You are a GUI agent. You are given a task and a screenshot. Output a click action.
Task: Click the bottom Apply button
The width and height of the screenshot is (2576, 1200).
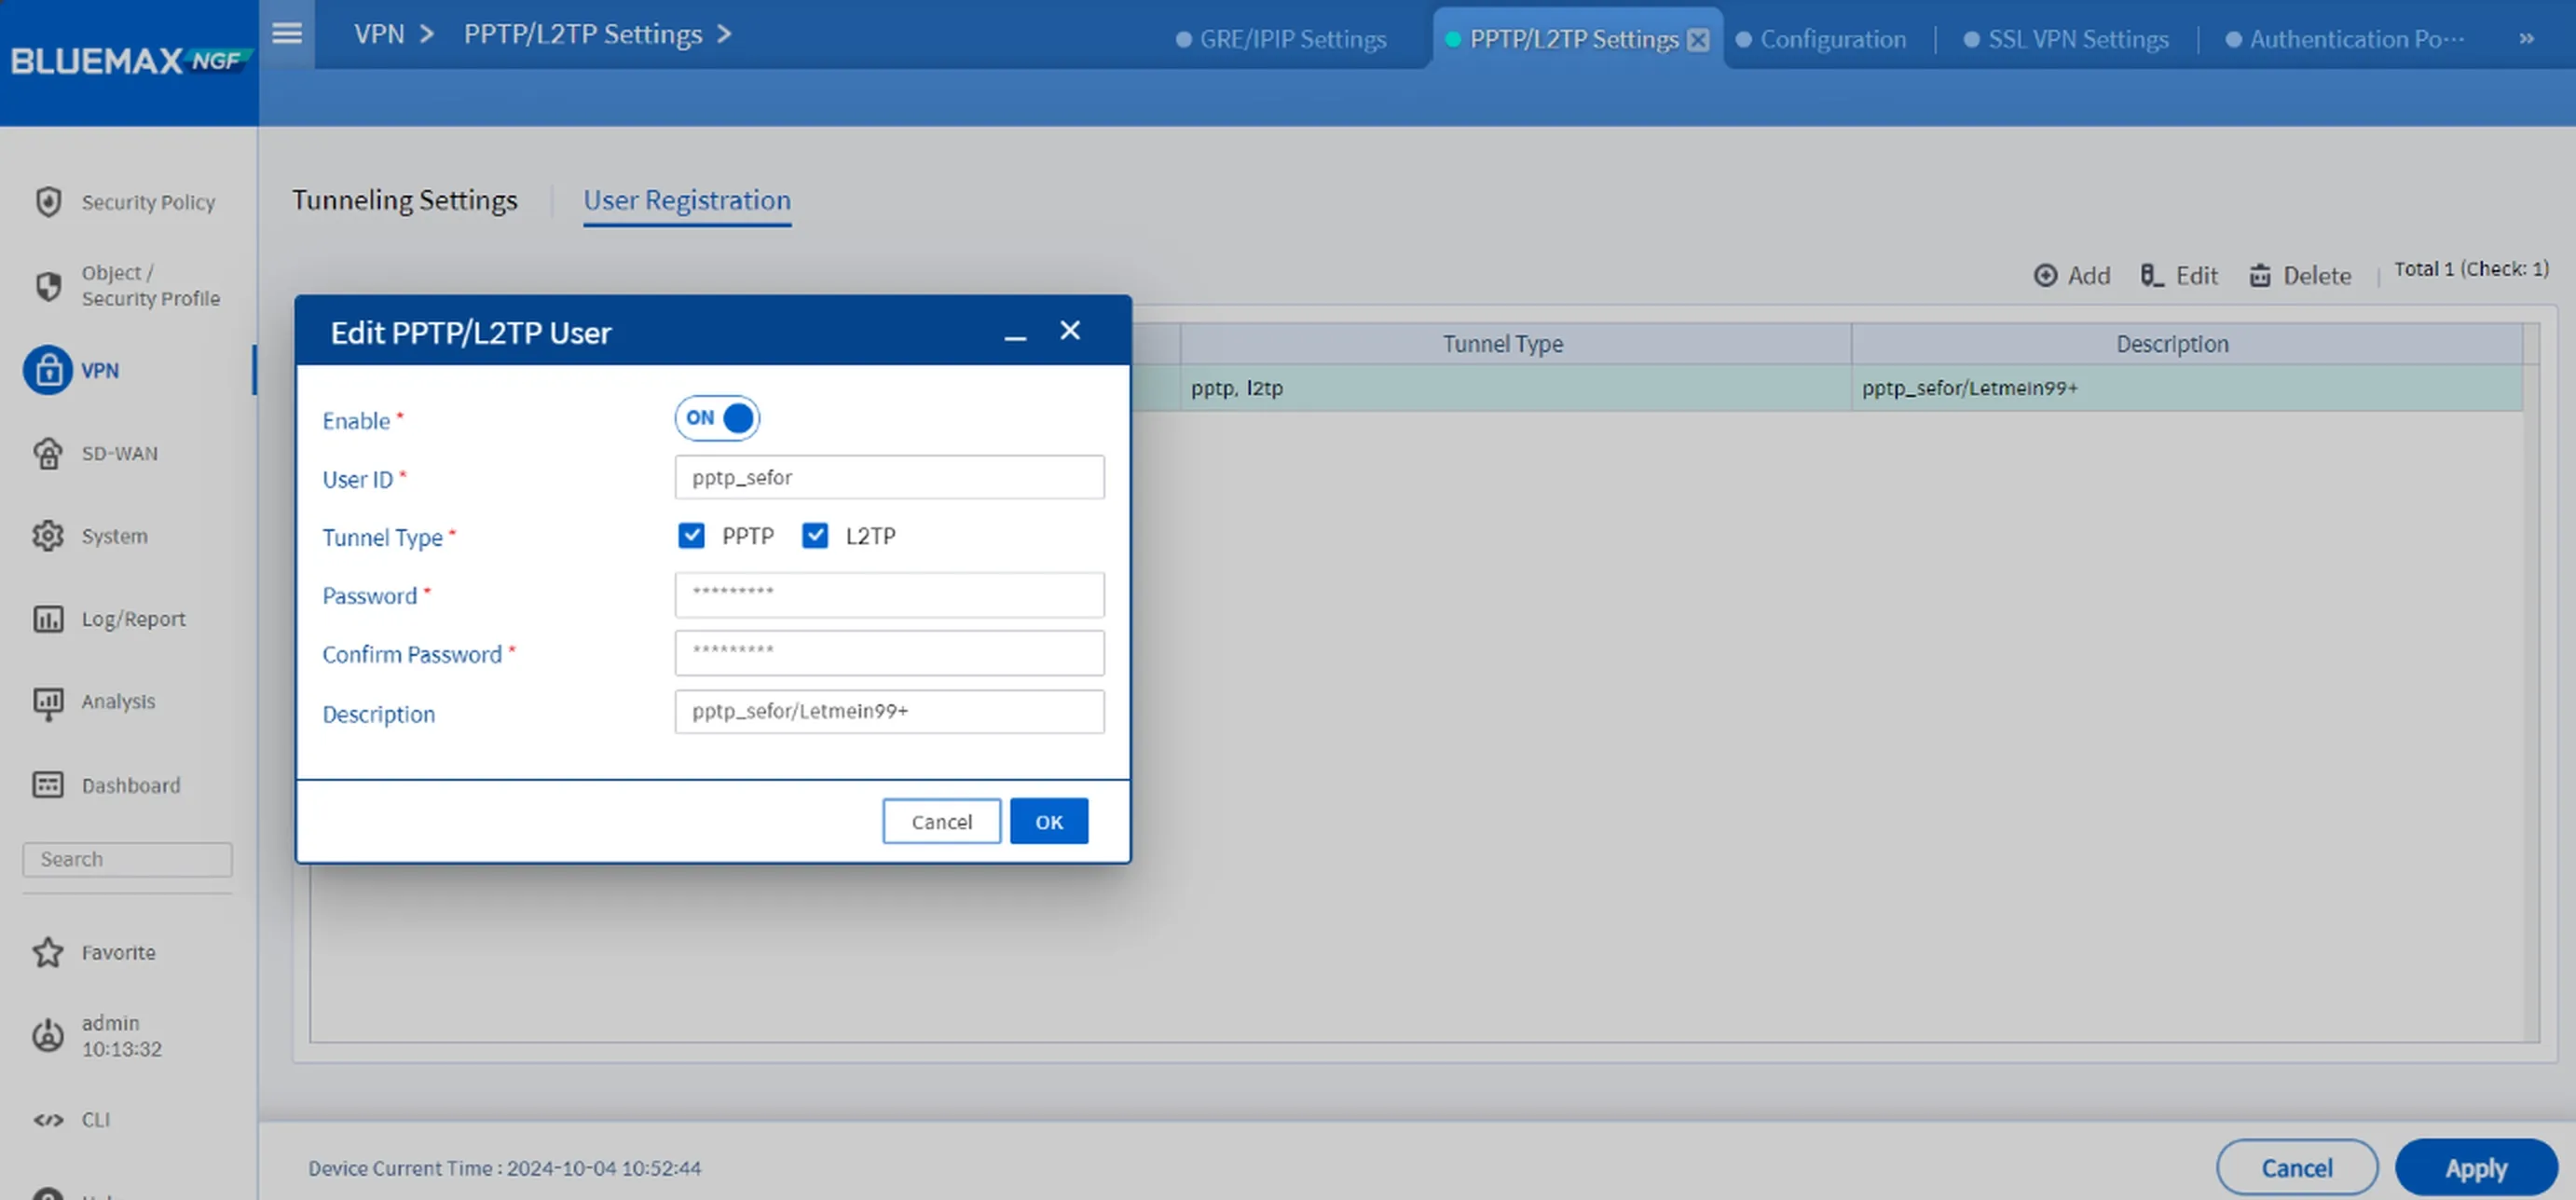[2476, 1167]
